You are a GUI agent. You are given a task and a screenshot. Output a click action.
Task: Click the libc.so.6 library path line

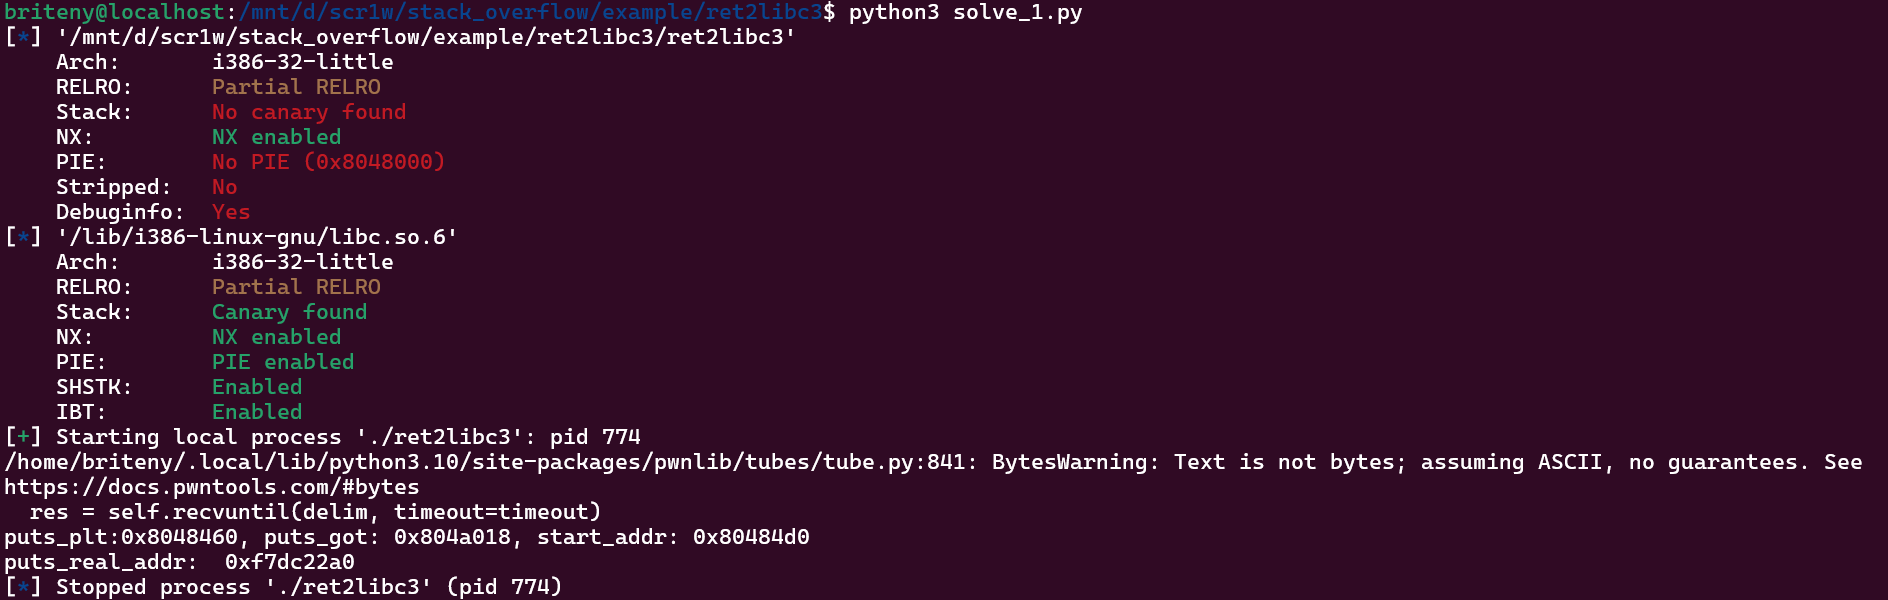(x=256, y=237)
